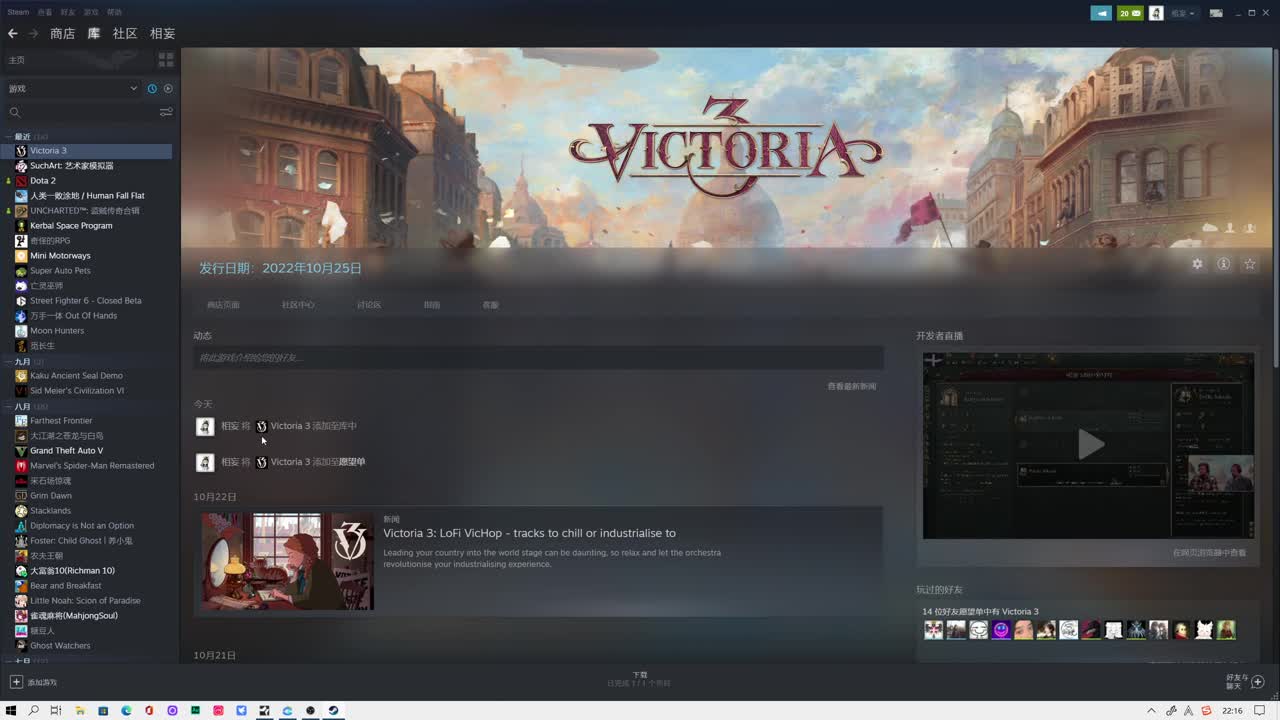
Task: Click 在网页浏览器中查看 broadcast link
Action: point(1209,552)
